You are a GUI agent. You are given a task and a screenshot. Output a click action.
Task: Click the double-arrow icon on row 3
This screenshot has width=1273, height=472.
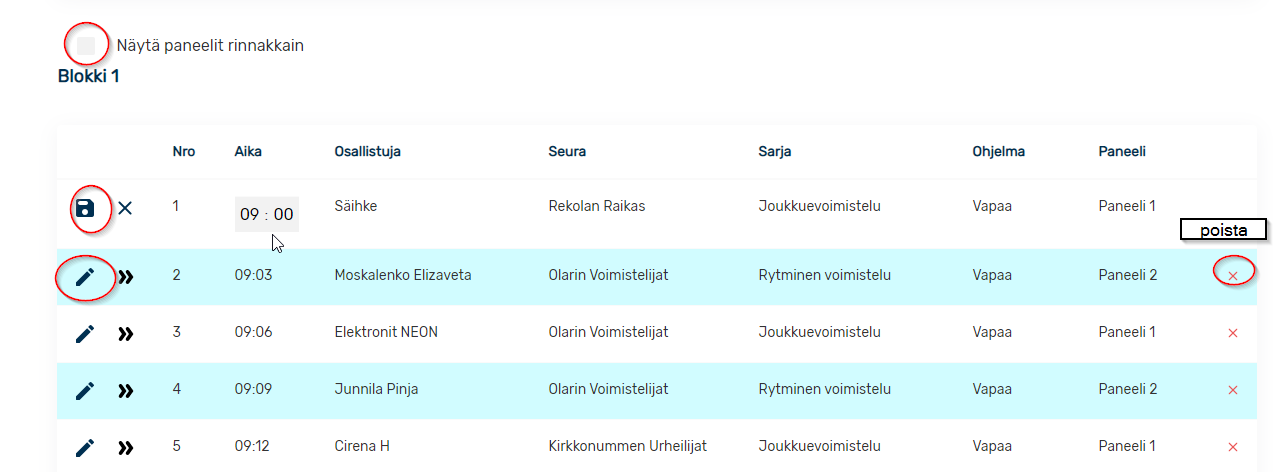[x=125, y=333]
